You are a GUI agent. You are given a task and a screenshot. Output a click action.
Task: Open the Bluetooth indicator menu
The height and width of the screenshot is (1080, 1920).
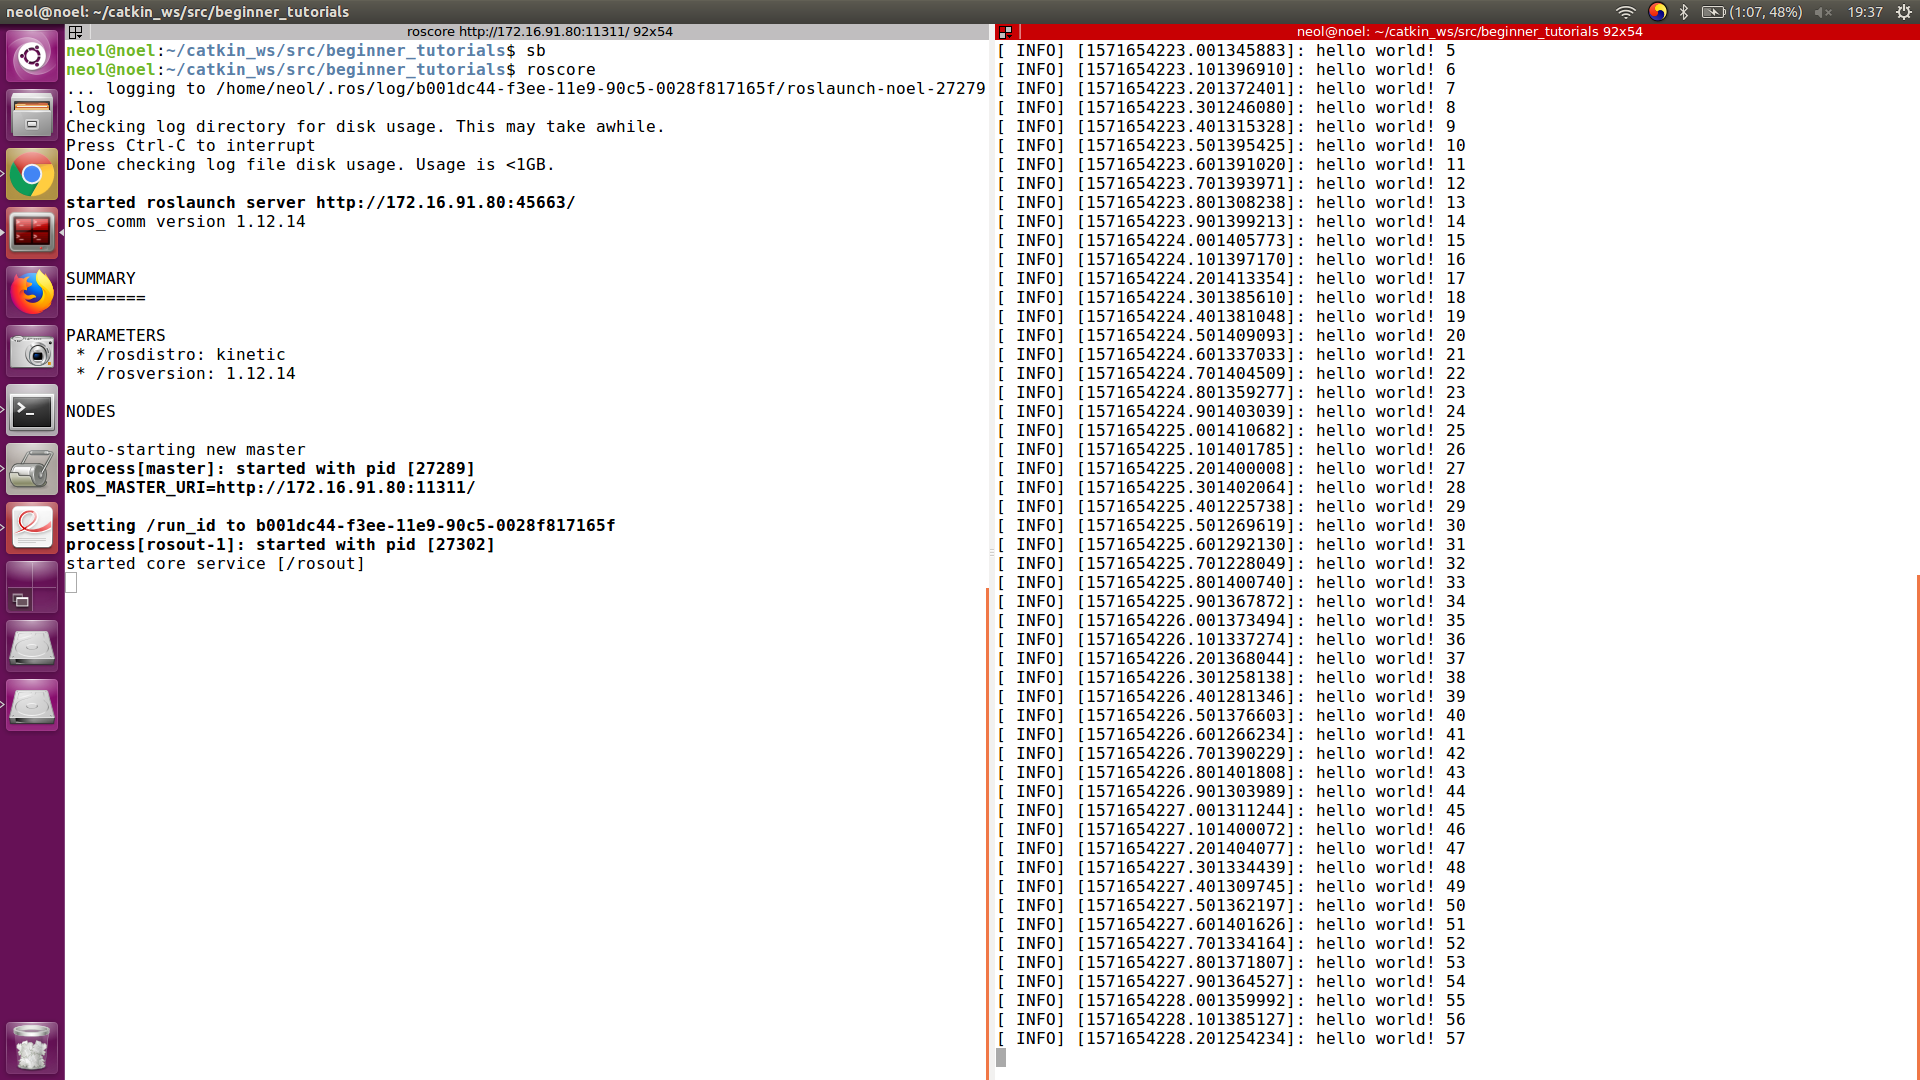(x=1684, y=12)
